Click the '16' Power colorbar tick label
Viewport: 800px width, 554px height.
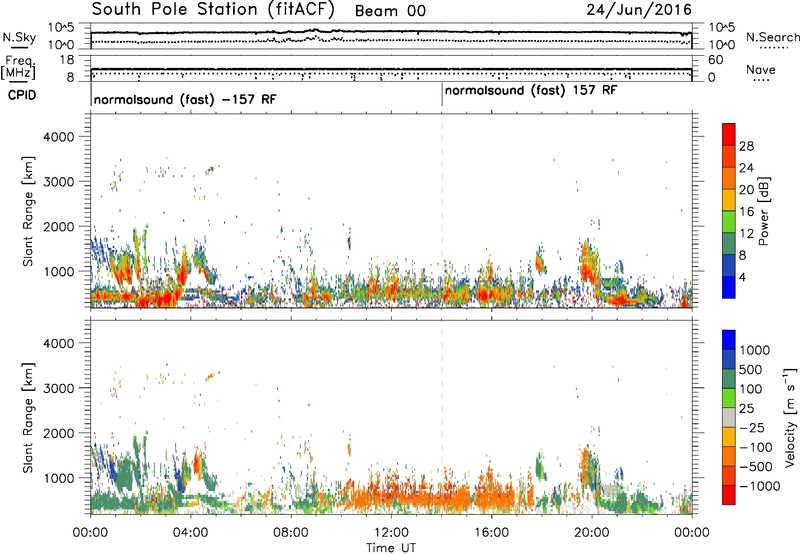point(746,212)
